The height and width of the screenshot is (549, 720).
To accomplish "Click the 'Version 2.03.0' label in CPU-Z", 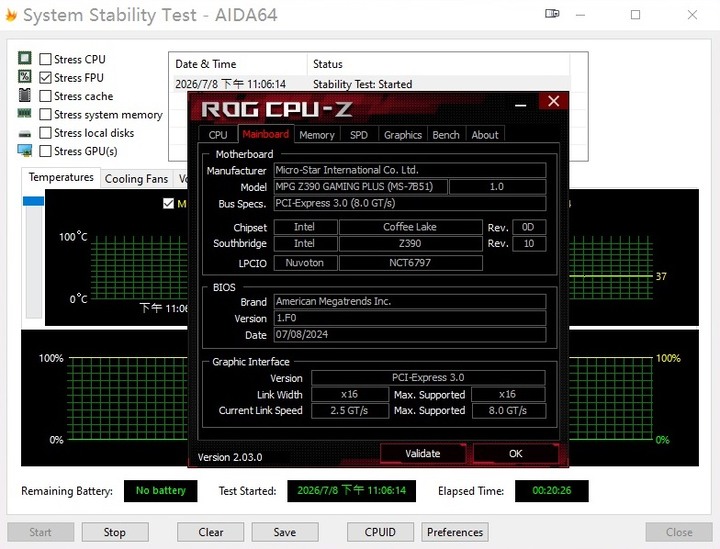I will point(230,457).
